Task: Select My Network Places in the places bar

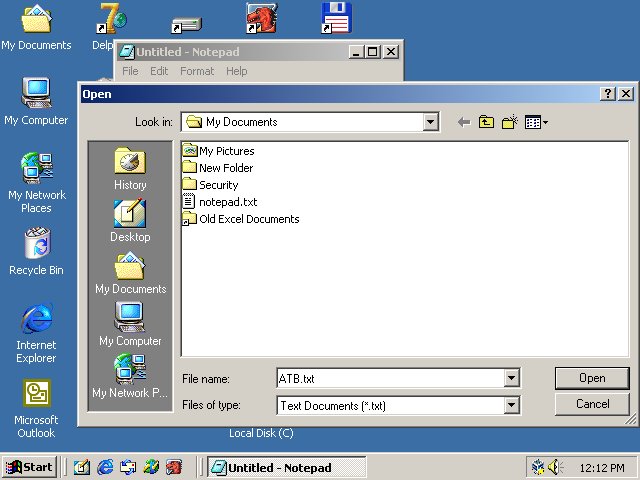Action: tap(130, 376)
